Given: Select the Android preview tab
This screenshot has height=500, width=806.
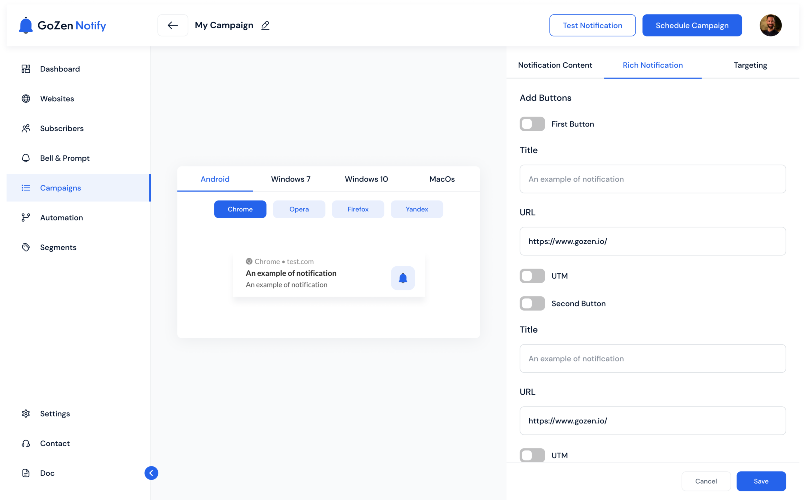Looking at the screenshot, I should point(215,179).
